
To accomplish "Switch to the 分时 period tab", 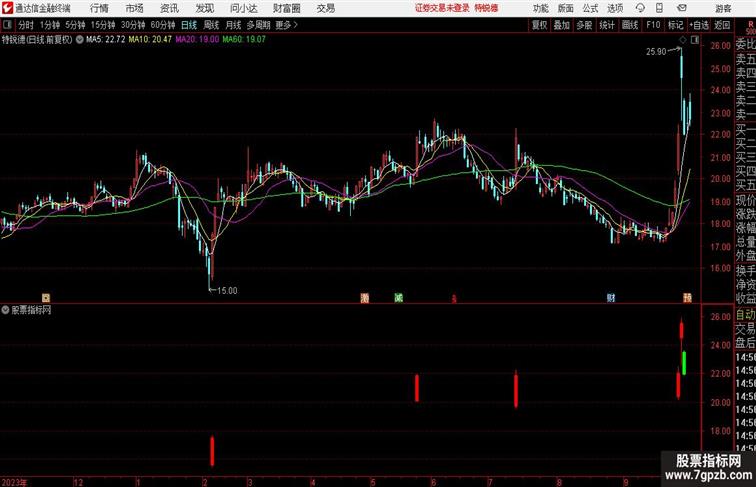I will (26, 25).
